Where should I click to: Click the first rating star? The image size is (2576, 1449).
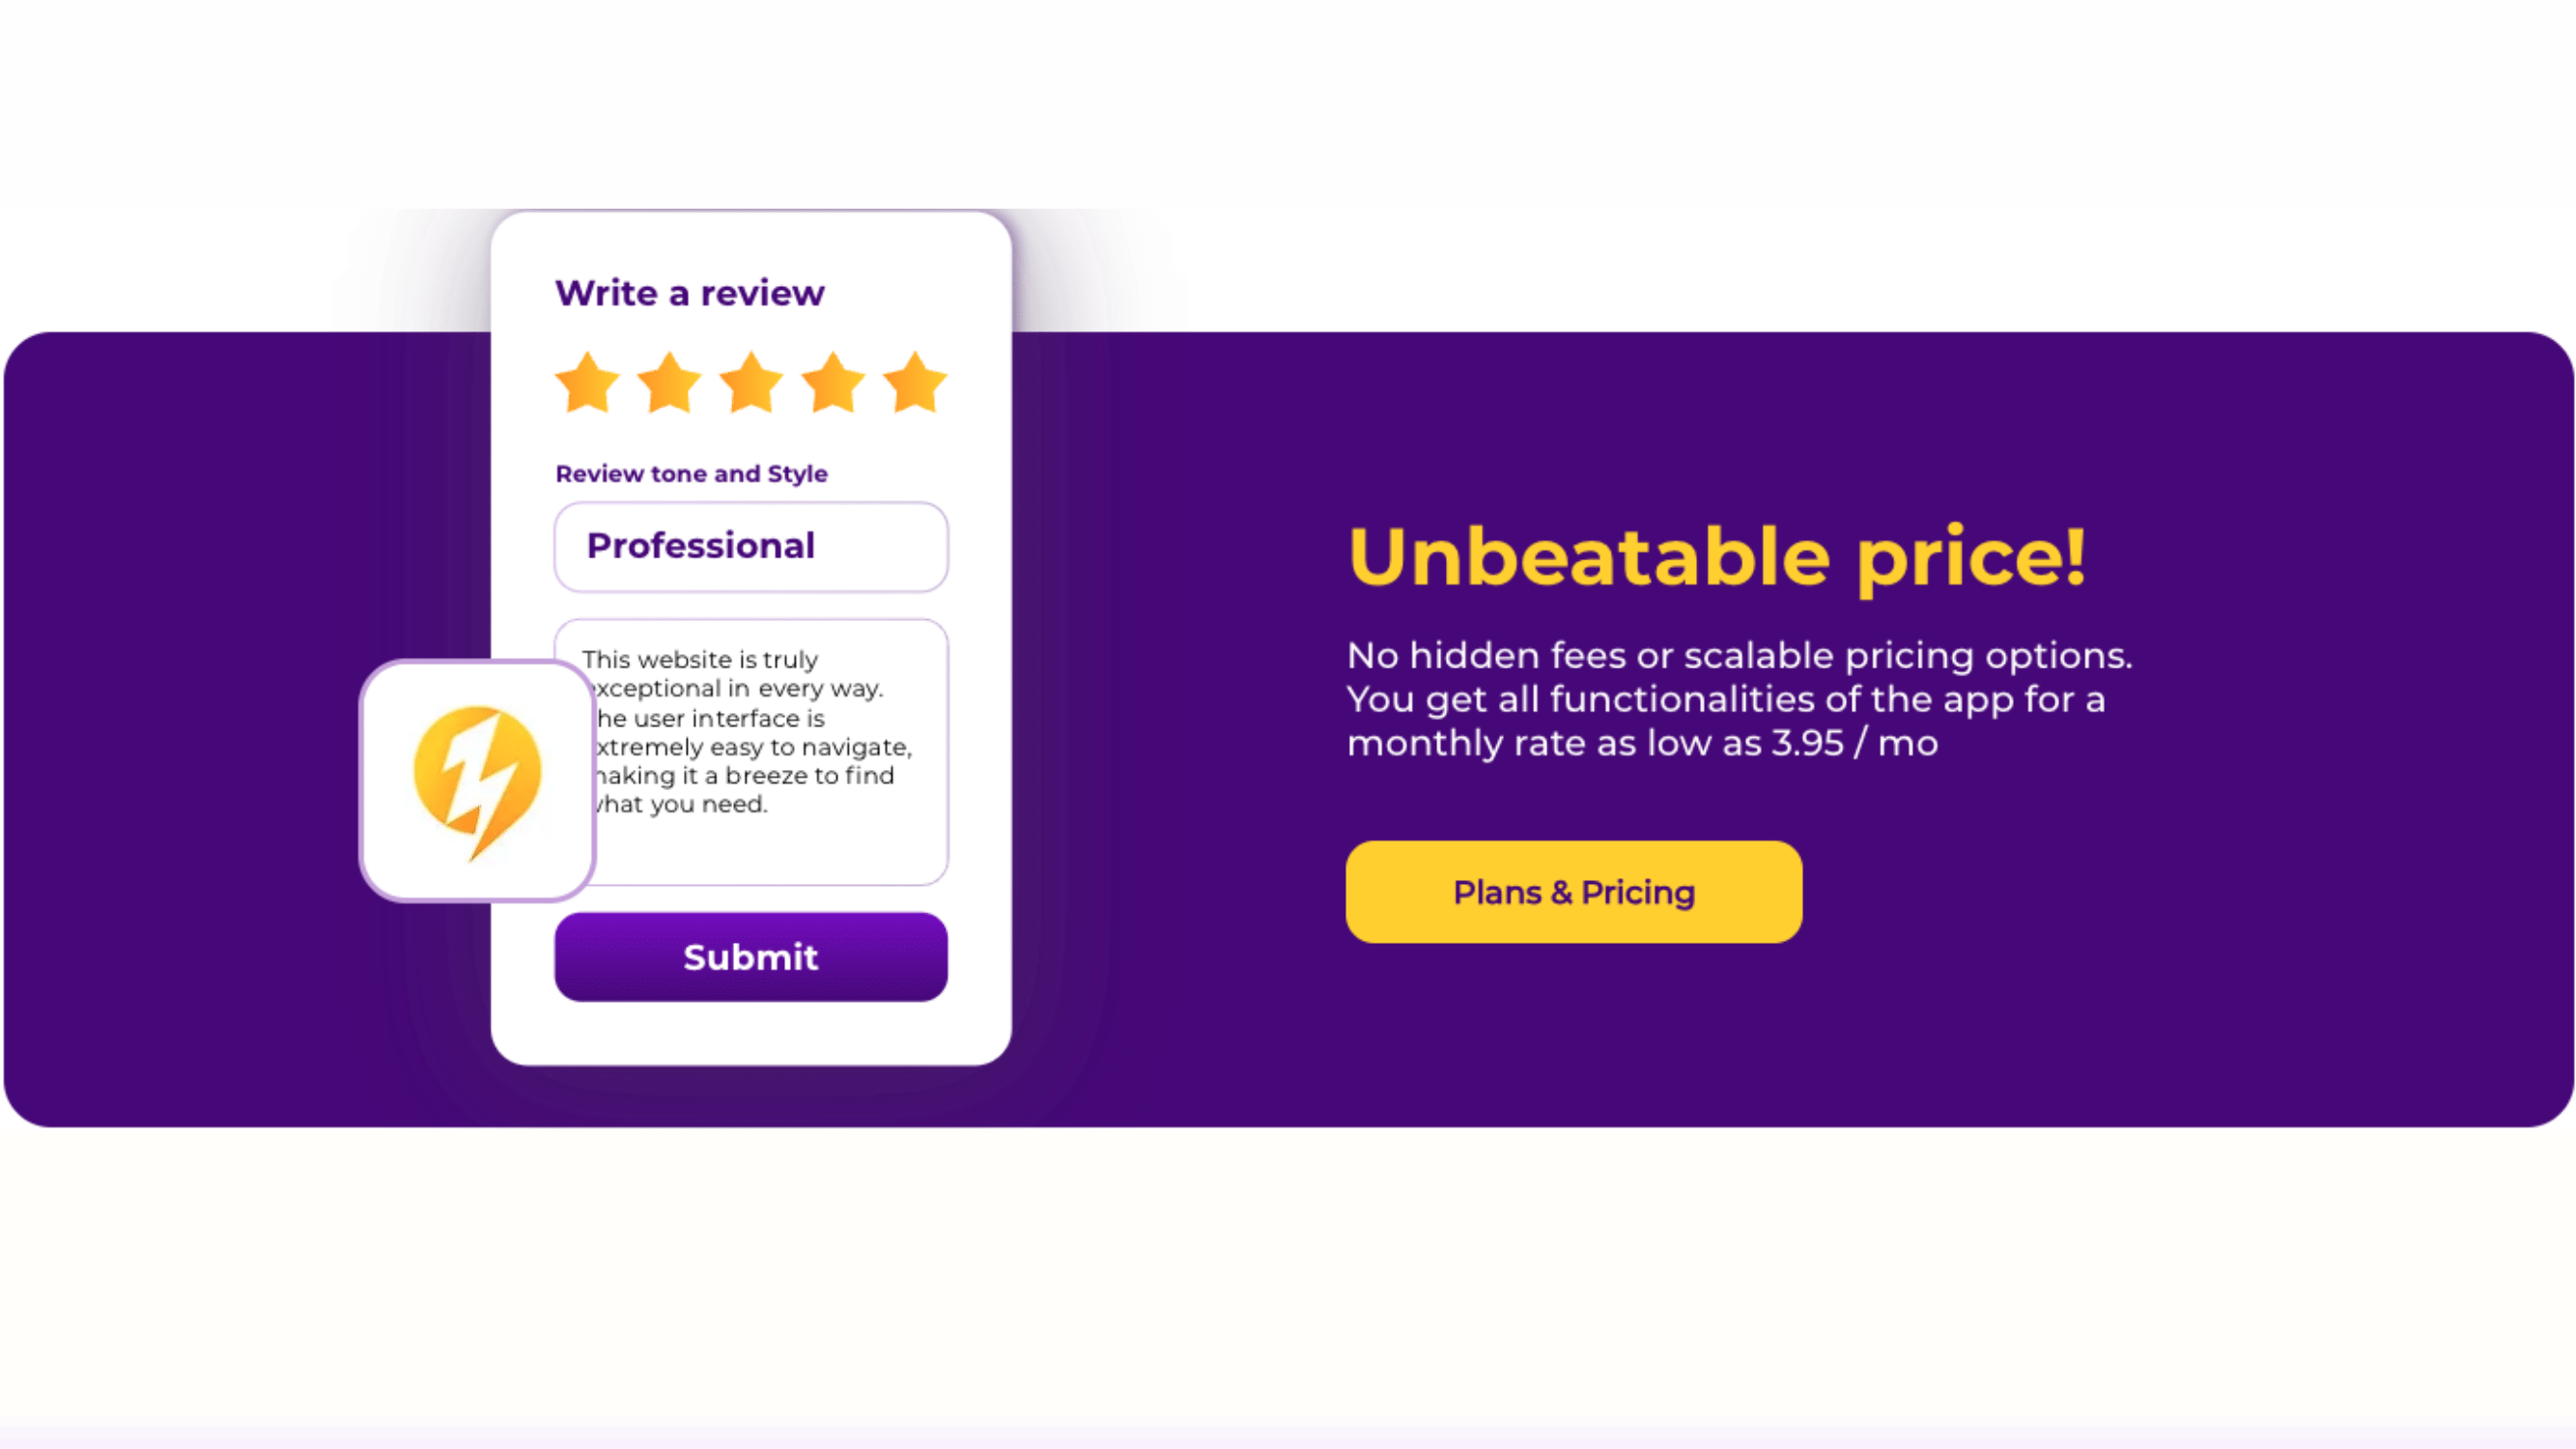coord(587,383)
